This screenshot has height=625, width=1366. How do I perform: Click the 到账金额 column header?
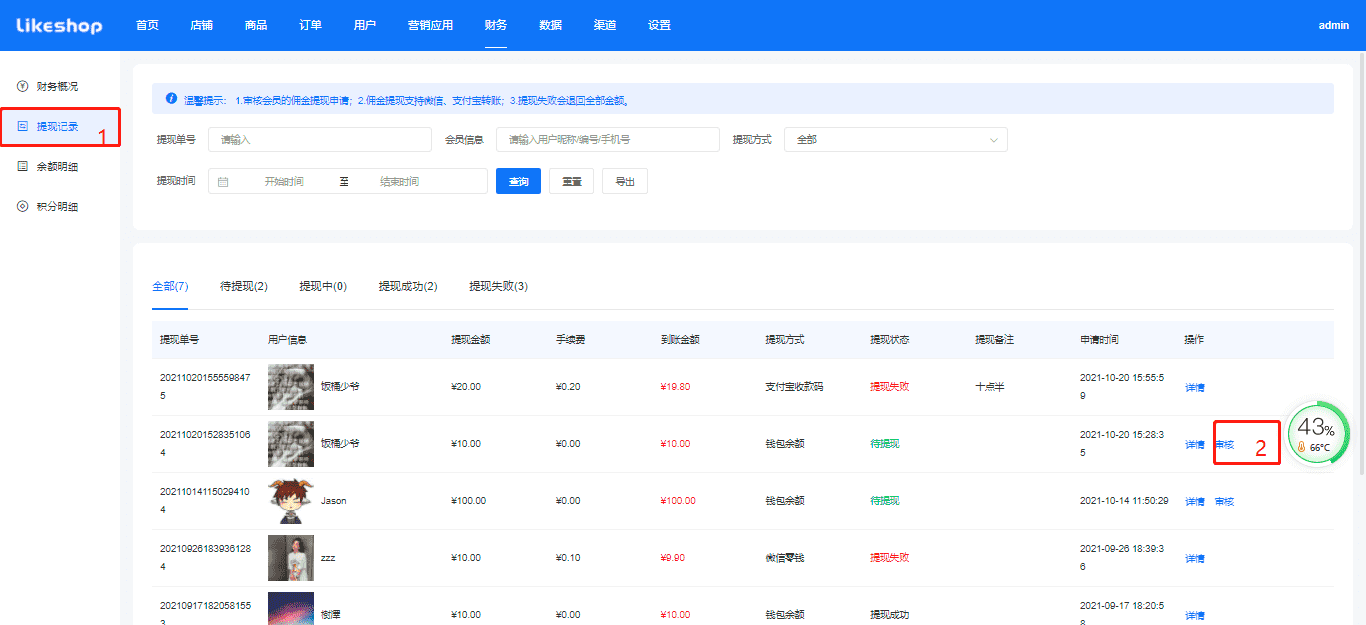coord(680,340)
